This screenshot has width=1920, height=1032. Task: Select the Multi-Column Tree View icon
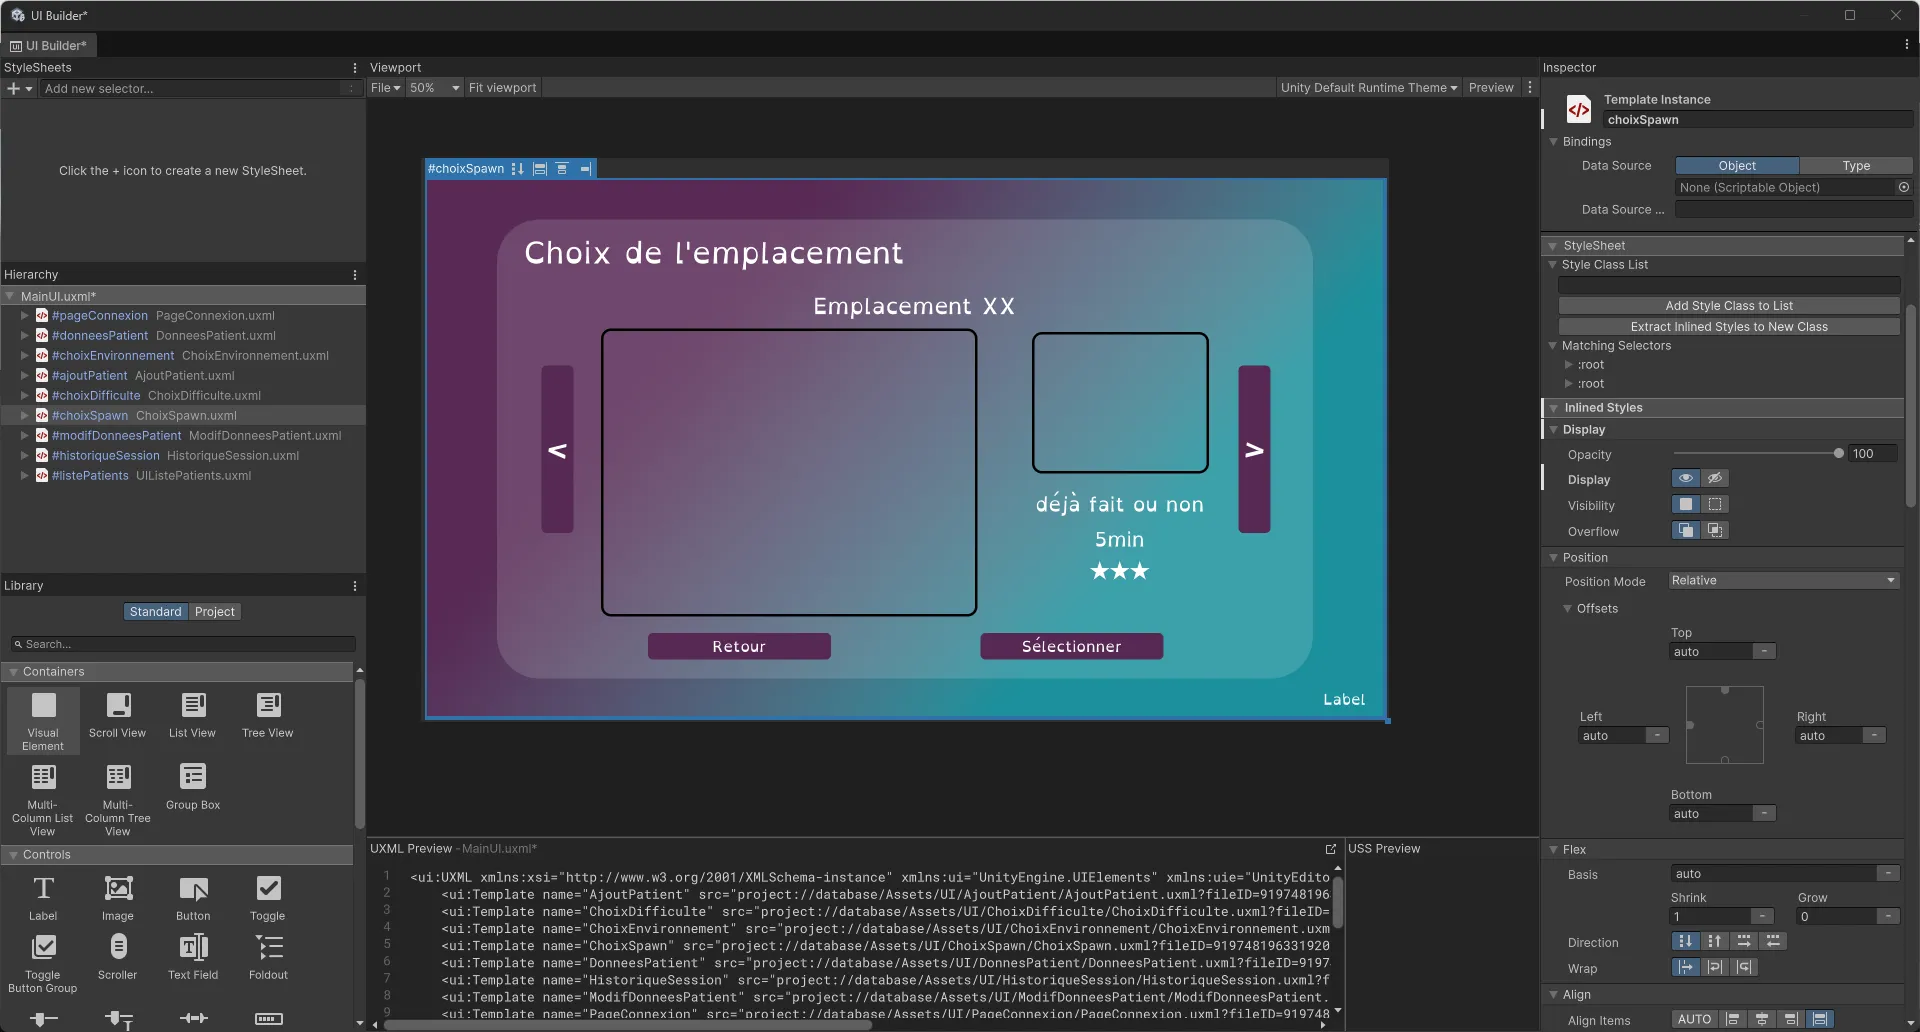pyautogui.click(x=118, y=777)
